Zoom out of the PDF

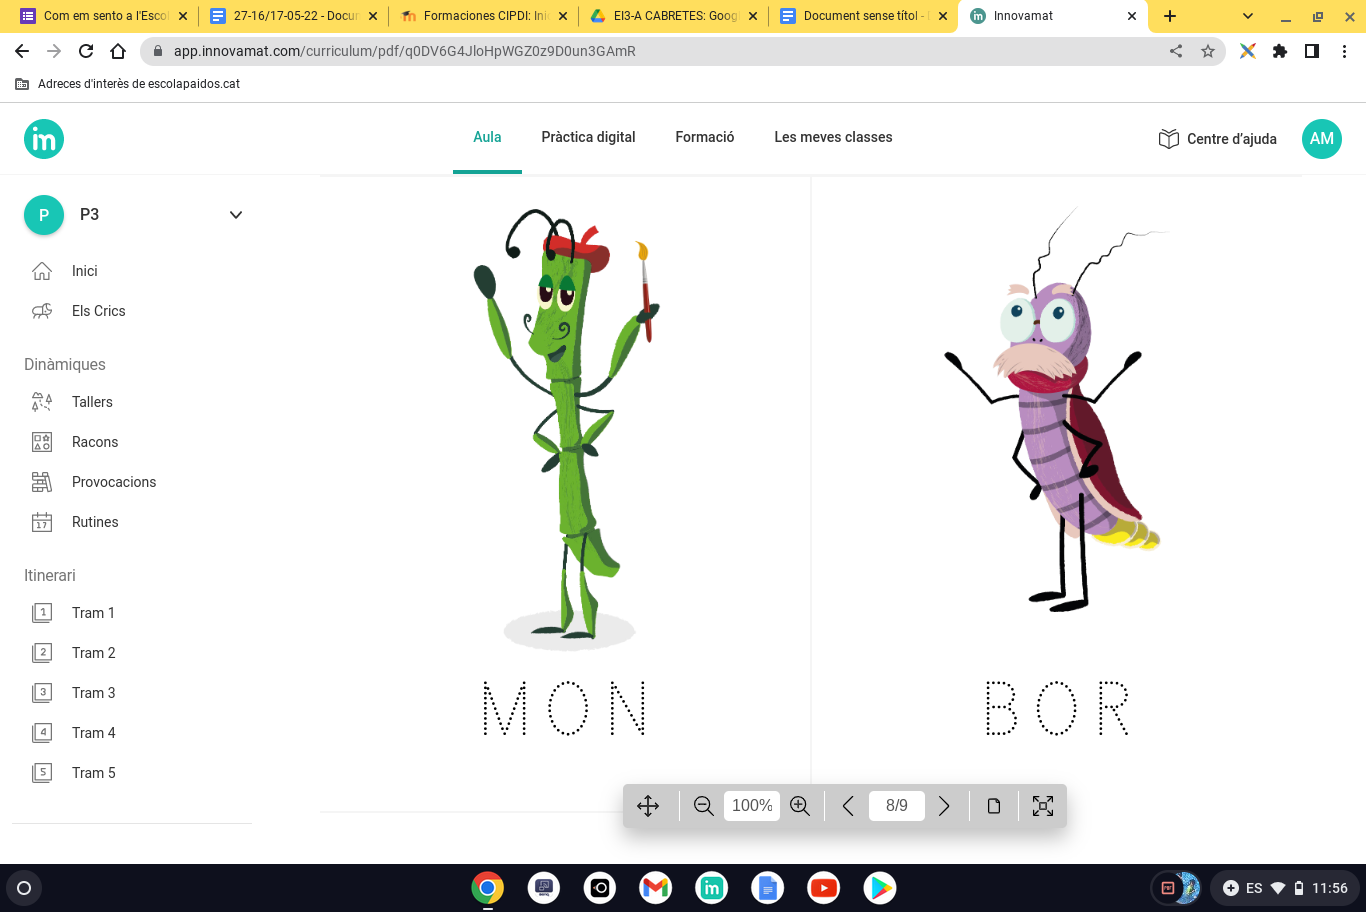(x=704, y=806)
